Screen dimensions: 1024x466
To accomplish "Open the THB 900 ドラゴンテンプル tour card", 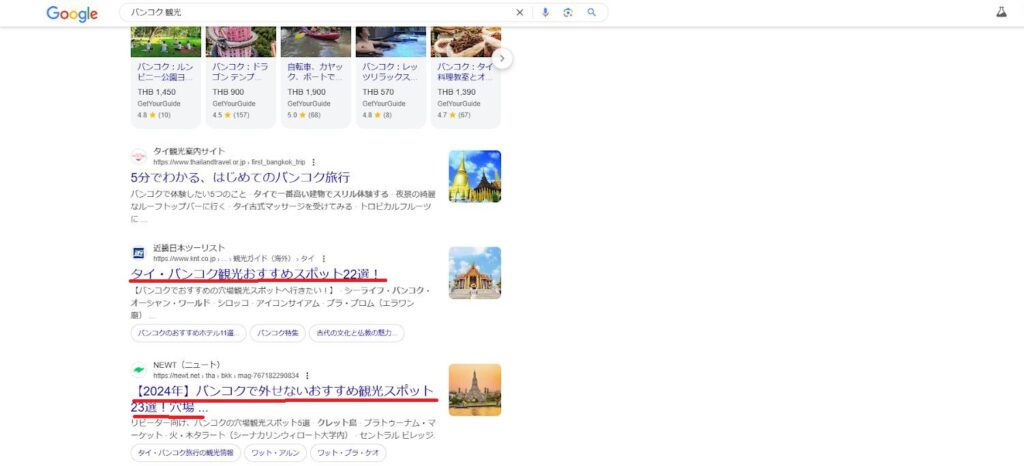I will 241,77.
